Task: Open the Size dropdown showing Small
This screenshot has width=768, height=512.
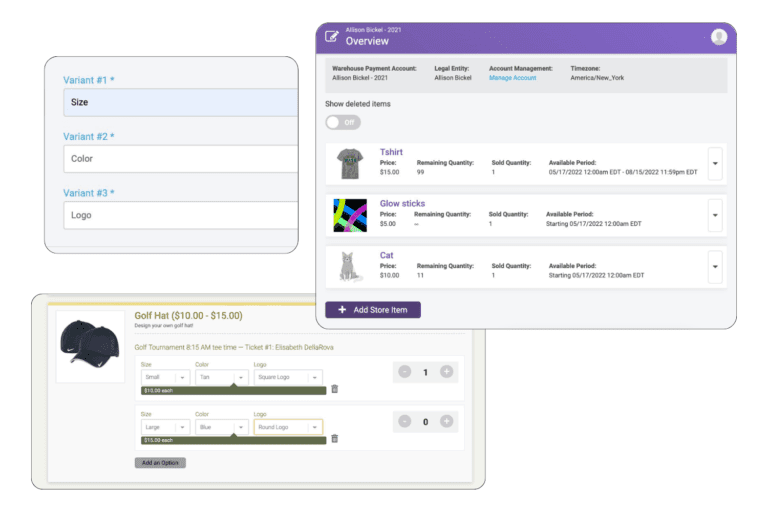Action: 165,378
